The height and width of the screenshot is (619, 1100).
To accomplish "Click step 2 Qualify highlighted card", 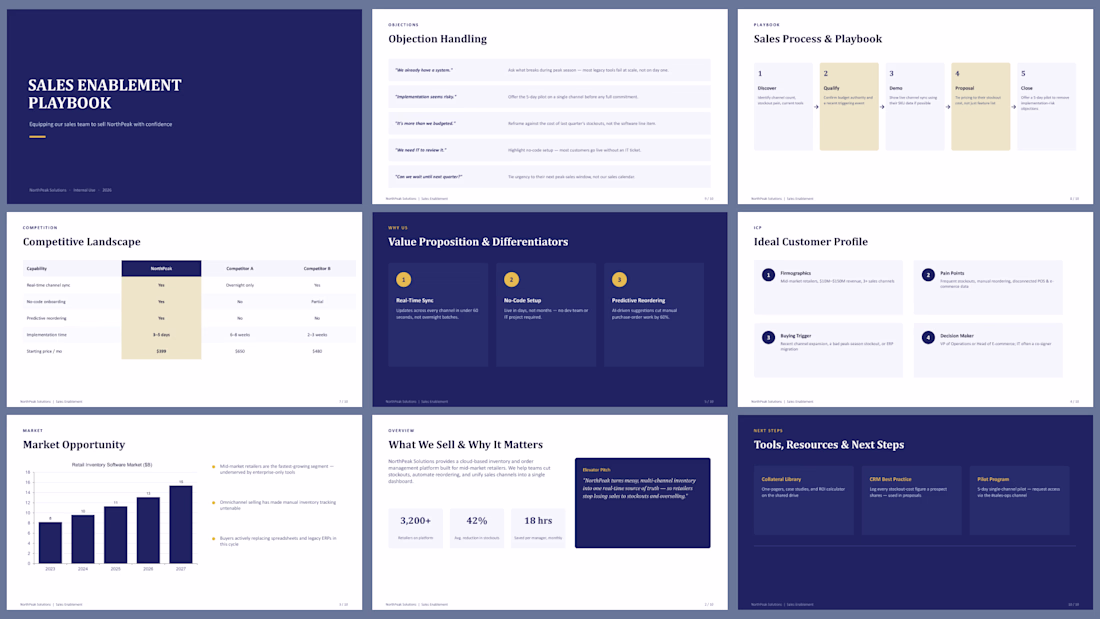I will coord(849,107).
